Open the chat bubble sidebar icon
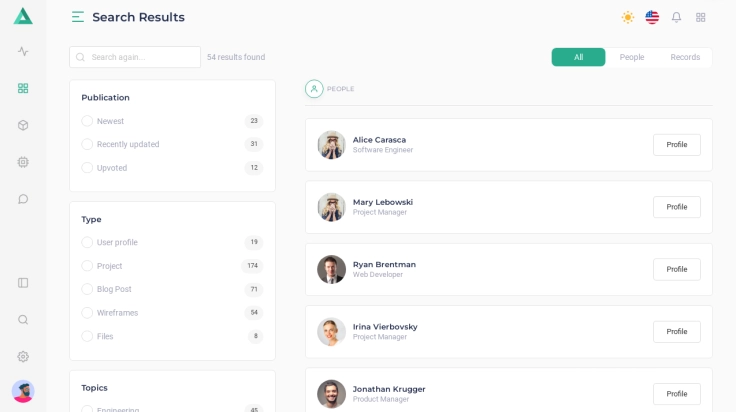736x412 pixels. pos(23,199)
